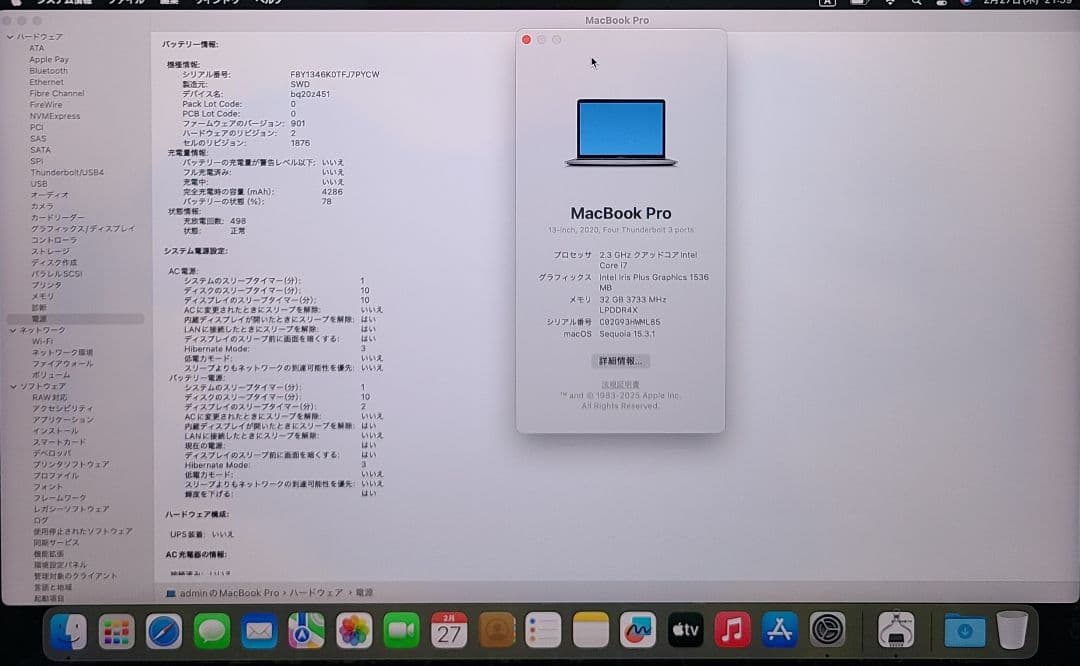
Task: Click the computer icon in path bar
Action: pos(171,593)
